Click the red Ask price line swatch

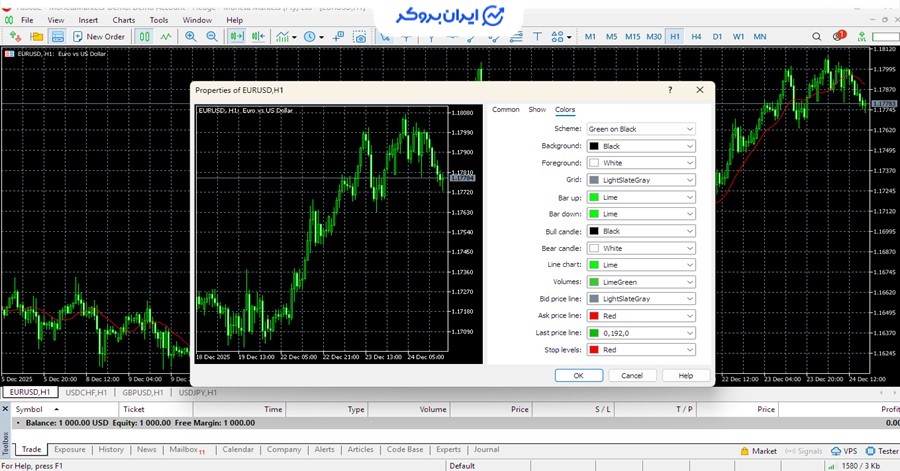coord(594,316)
